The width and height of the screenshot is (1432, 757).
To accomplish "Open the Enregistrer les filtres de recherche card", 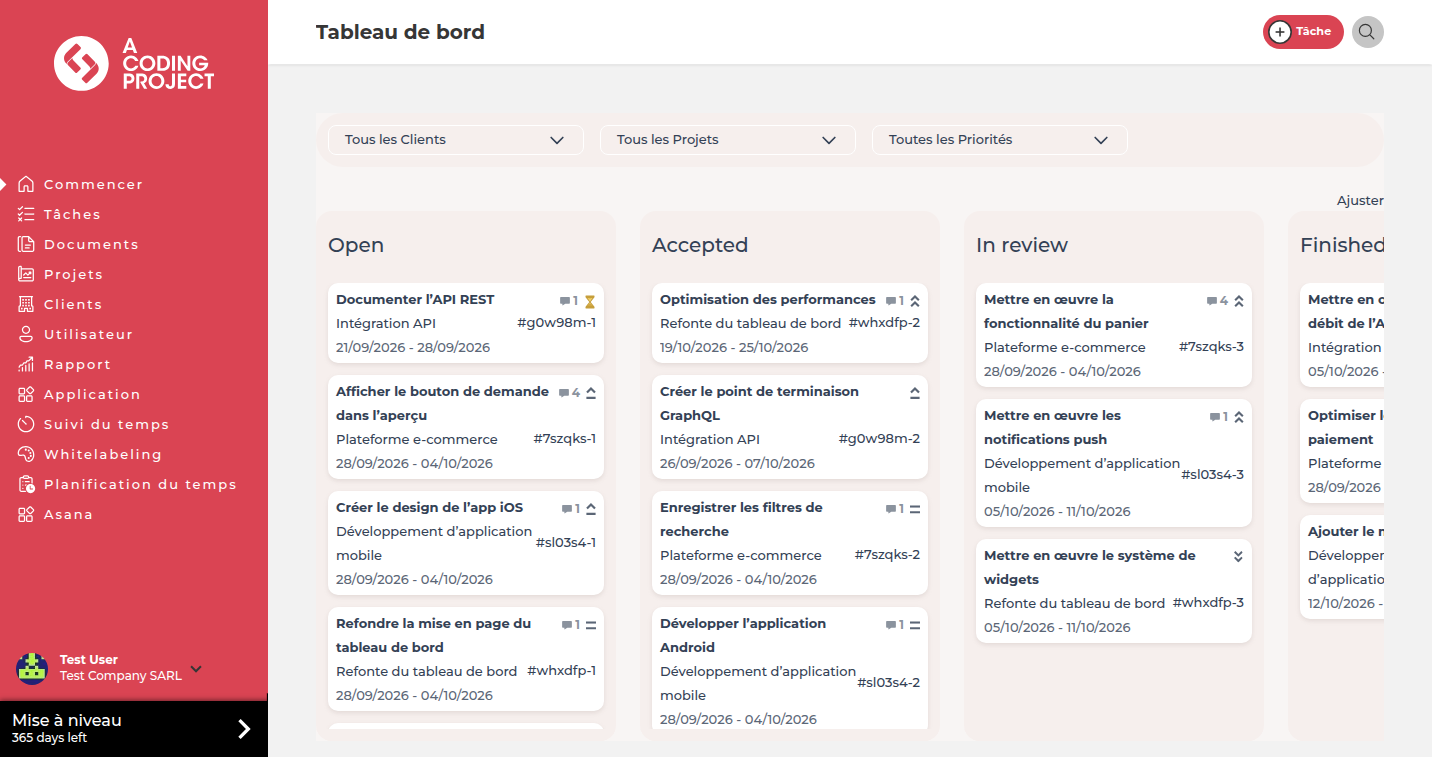I will point(790,542).
